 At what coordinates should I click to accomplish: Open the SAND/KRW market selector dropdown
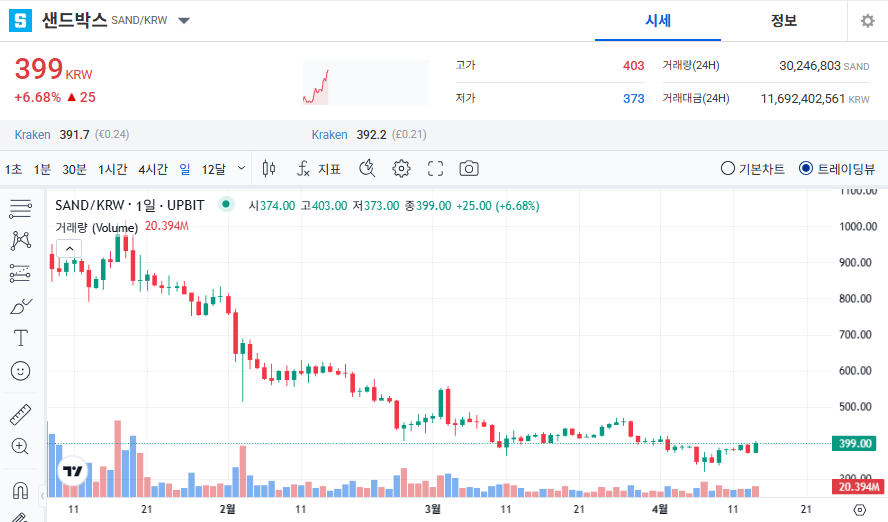coord(183,21)
